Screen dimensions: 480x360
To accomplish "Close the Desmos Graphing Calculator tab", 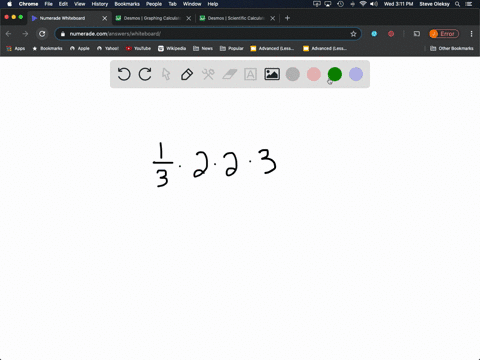I will [x=189, y=18].
